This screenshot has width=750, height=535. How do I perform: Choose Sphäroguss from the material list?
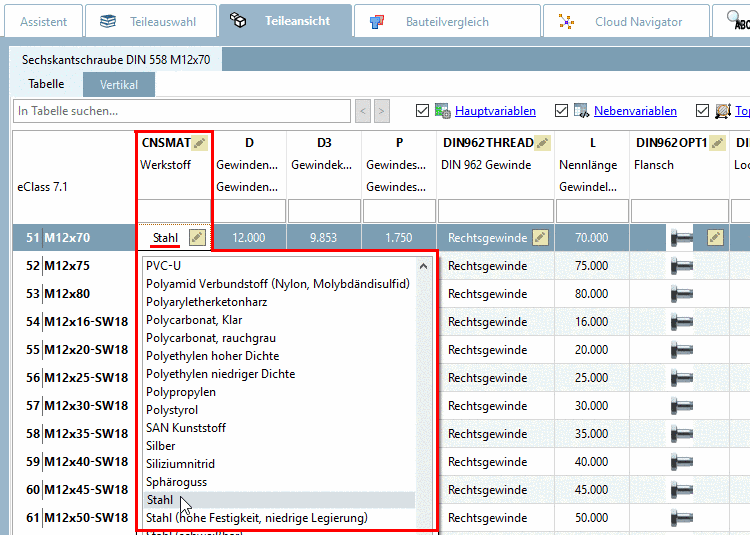280,482
